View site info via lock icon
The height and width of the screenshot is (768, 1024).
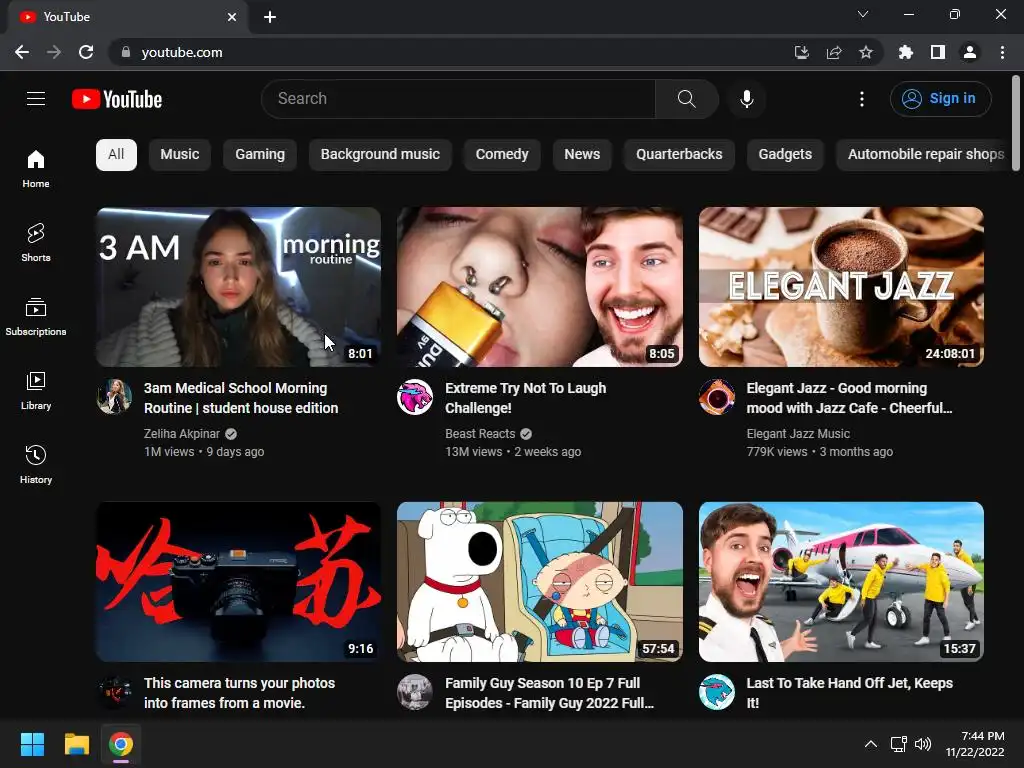pos(126,52)
